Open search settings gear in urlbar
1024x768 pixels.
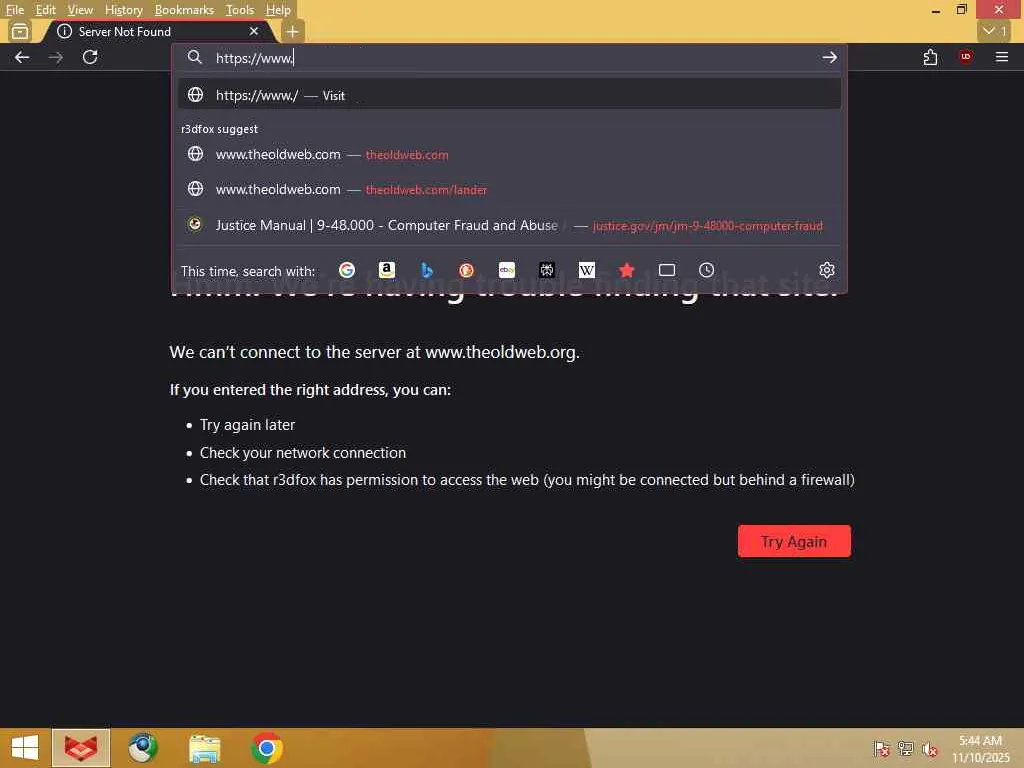pyautogui.click(x=827, y=270)
